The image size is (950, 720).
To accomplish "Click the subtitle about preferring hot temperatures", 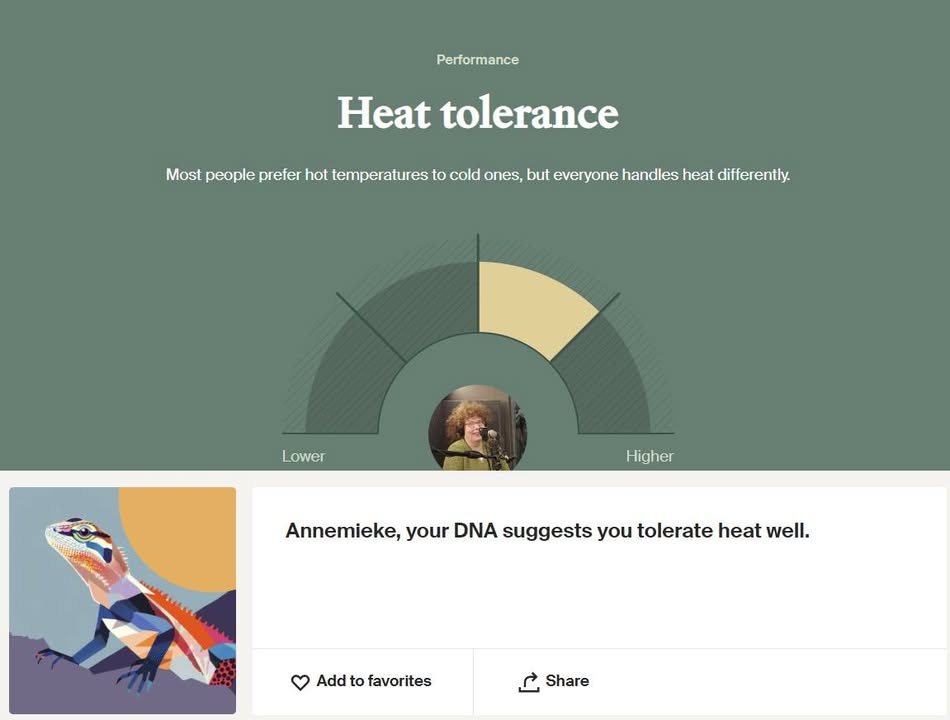I will [x=477, y=175].
